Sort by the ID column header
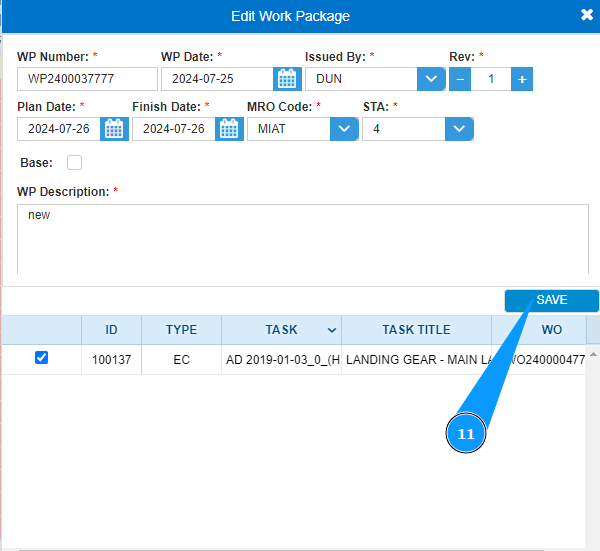This screenshot has height=551, width=600. [x=111, y=330]
